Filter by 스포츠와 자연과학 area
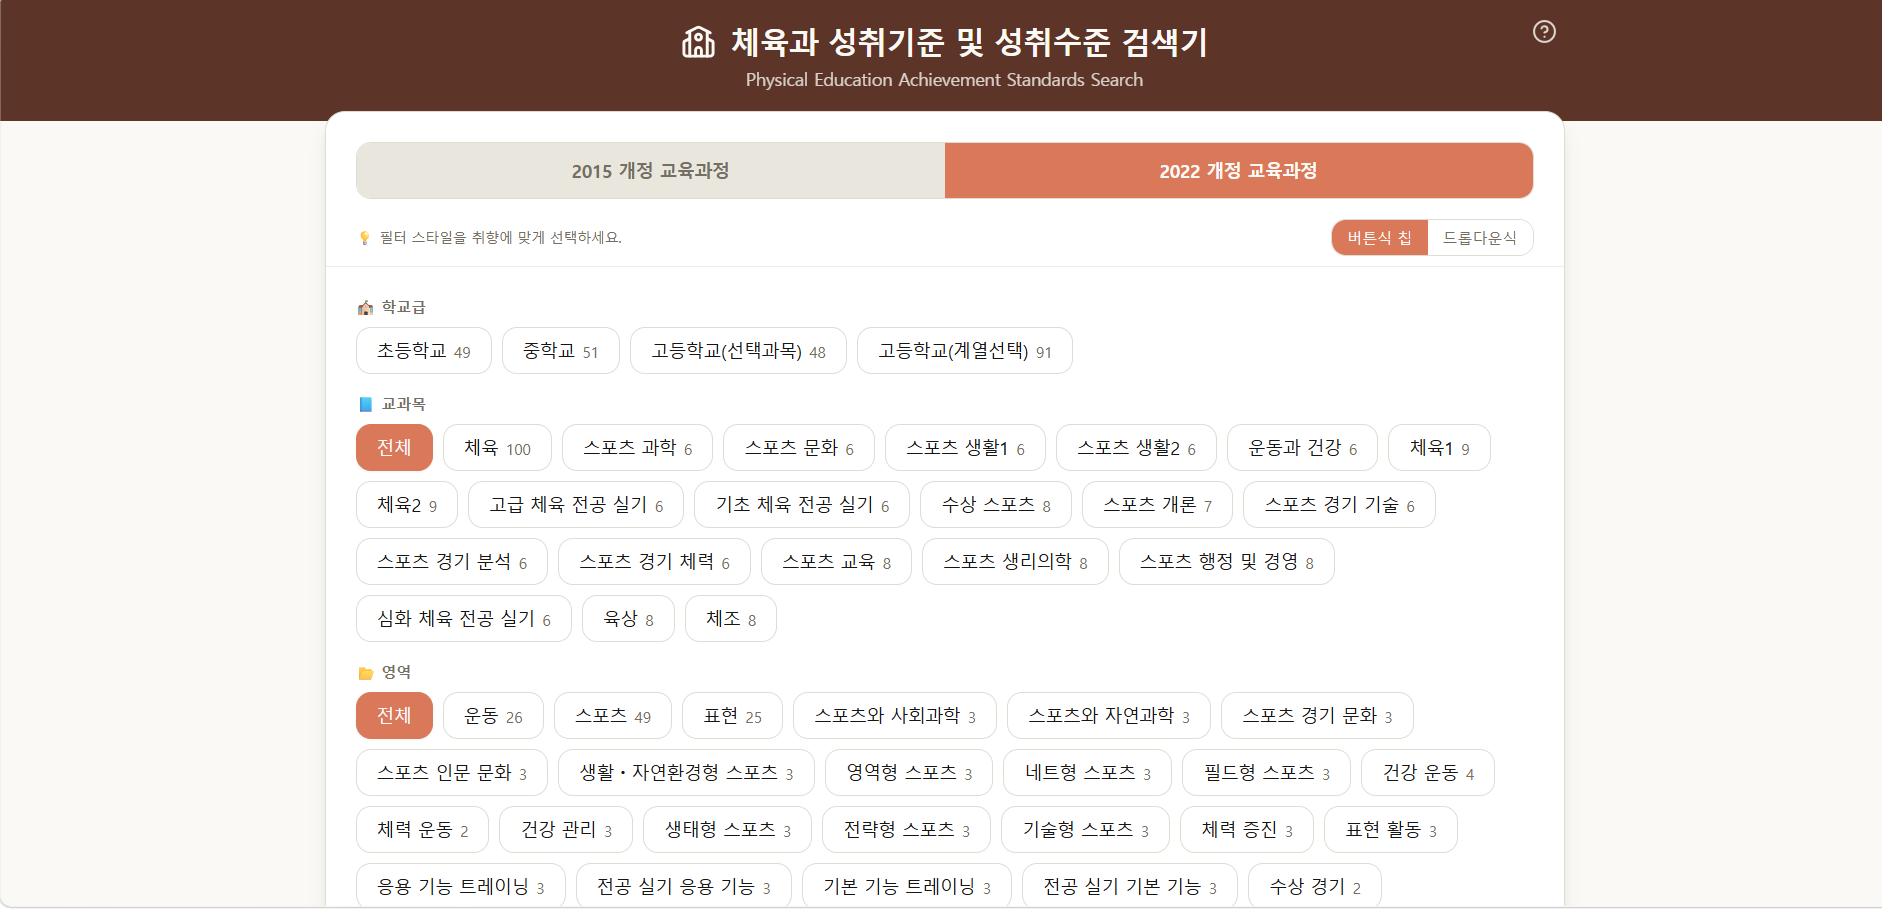The height and width of the screenshot is (909, 1882). tap(1109, 716)
